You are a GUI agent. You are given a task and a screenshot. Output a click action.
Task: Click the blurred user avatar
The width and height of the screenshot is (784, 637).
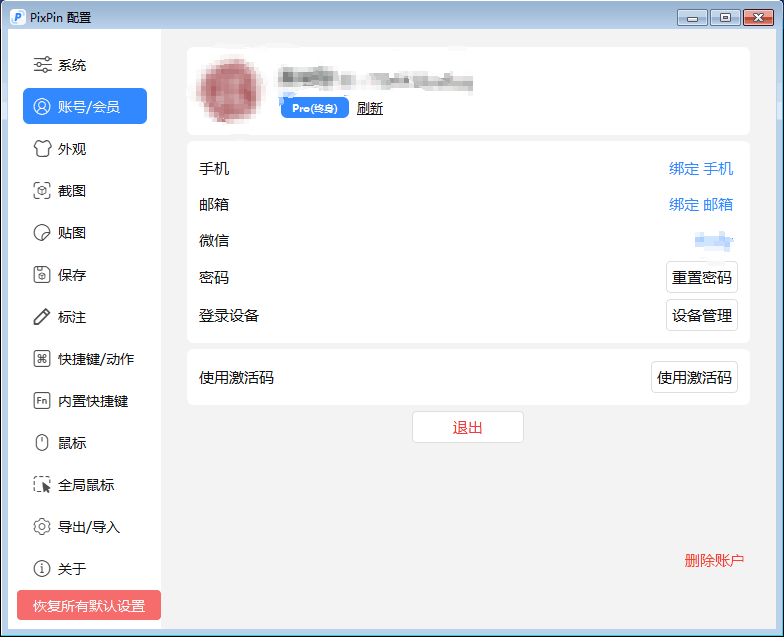230,90
